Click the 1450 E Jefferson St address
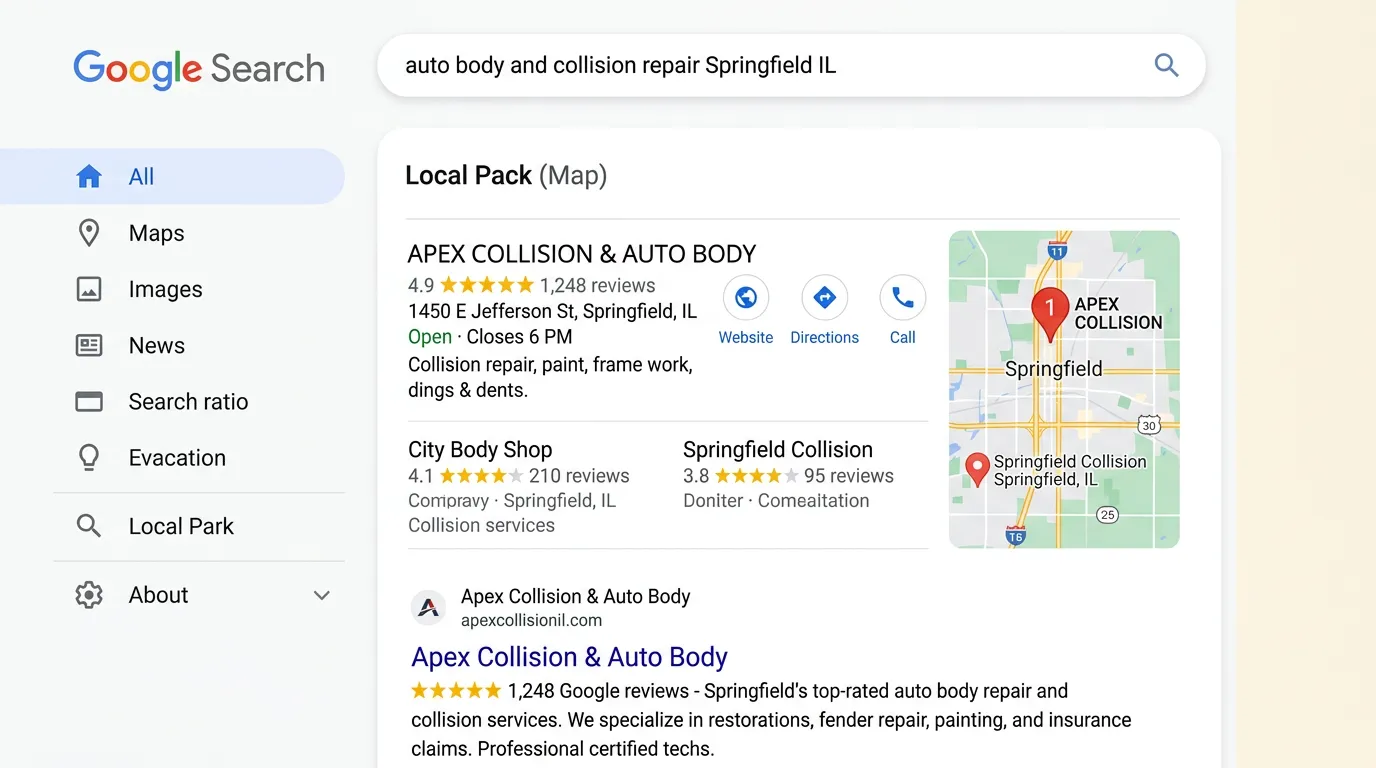1376x768 pixels. coord(553,311)
